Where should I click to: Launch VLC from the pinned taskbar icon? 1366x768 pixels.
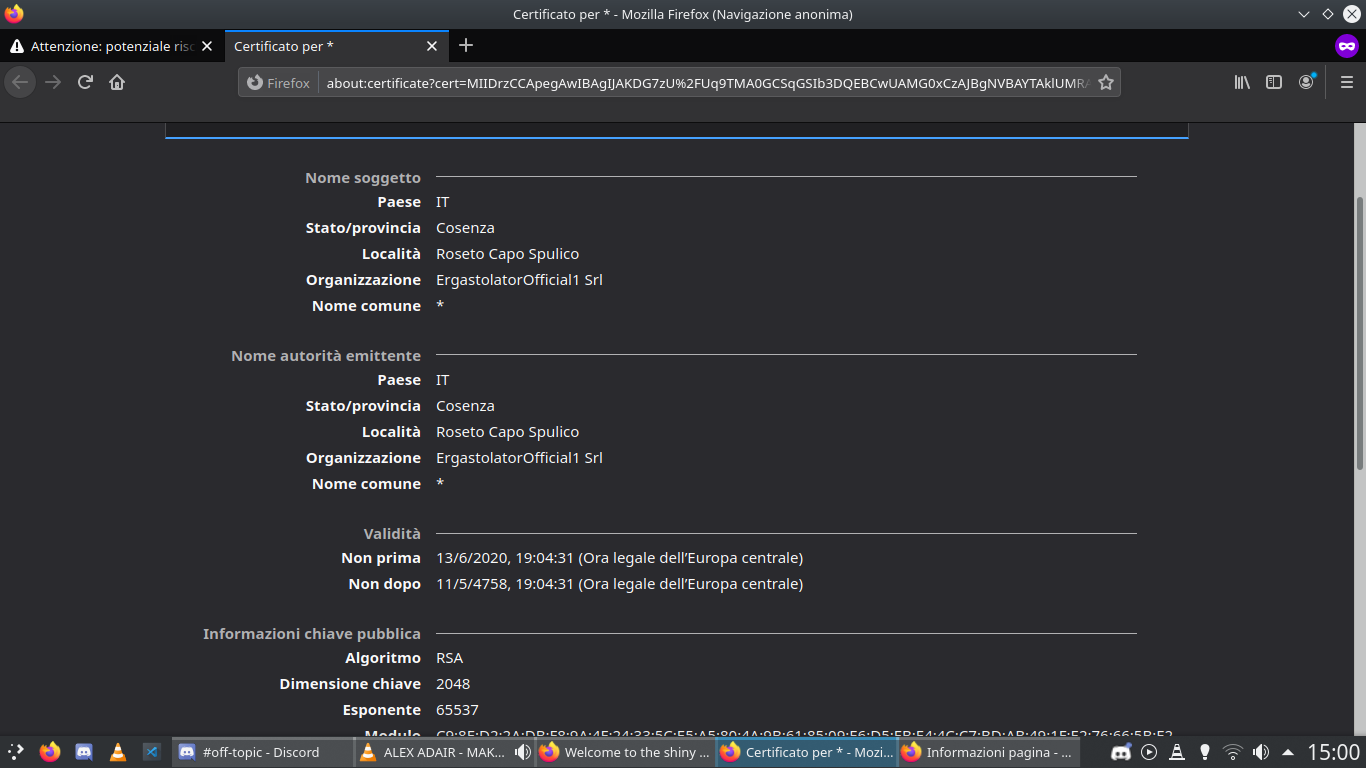point(118,752)
